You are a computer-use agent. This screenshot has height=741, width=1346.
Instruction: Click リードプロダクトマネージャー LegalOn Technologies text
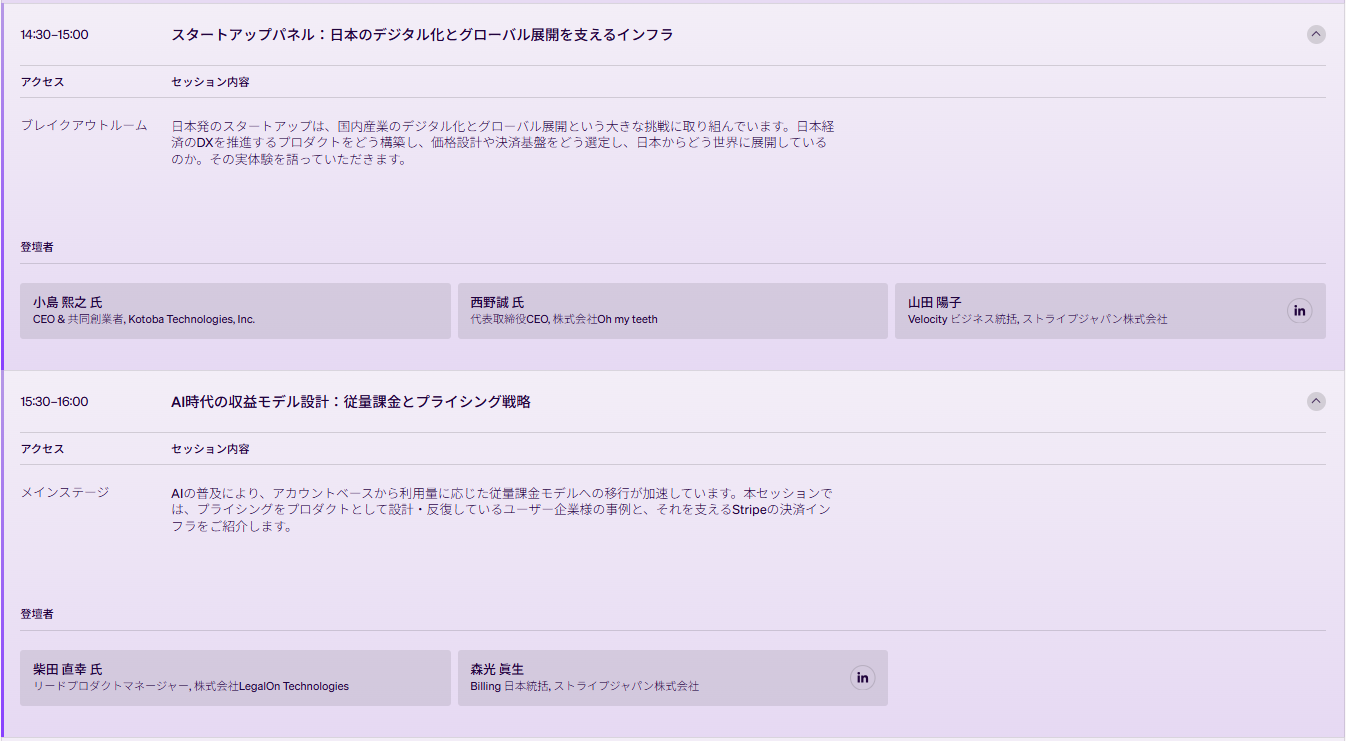tap(191, 686)
